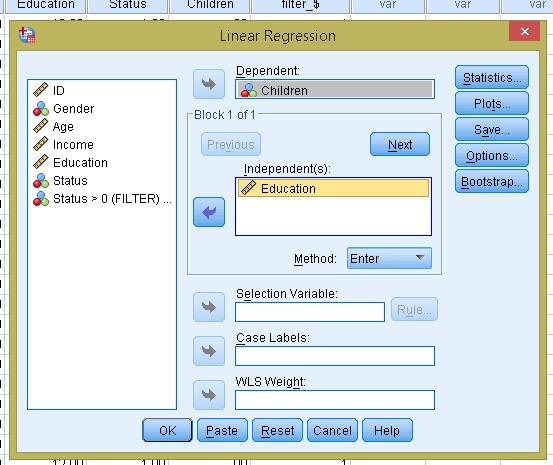Open the Save options dialog

pyautogui.click(x=492, y=129)
